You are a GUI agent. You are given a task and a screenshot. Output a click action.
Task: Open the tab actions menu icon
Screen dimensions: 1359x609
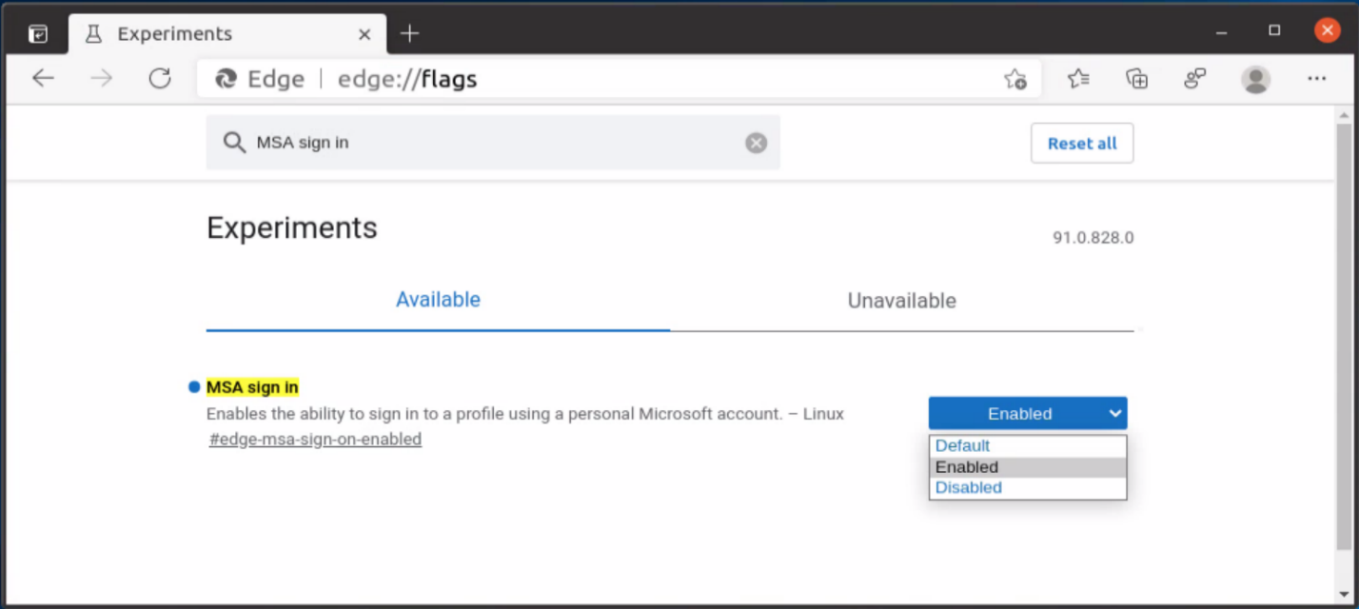(x=38, y=31)
